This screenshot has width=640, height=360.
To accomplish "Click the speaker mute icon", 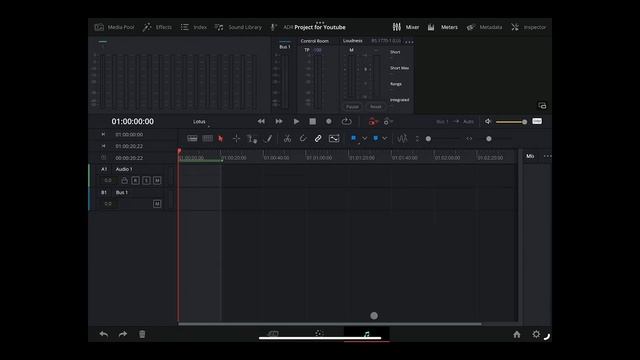I will (x=488, y=122).
